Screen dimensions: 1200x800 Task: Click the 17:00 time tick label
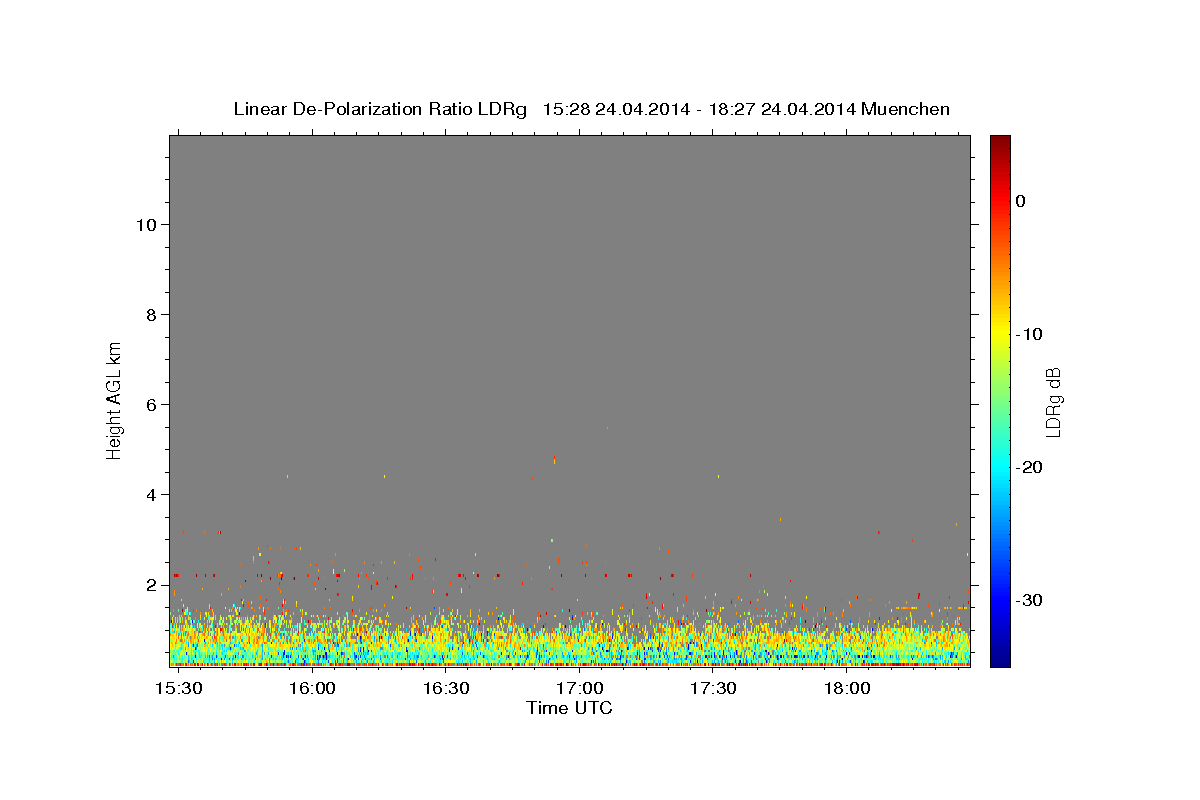click(x=580, y=689)
